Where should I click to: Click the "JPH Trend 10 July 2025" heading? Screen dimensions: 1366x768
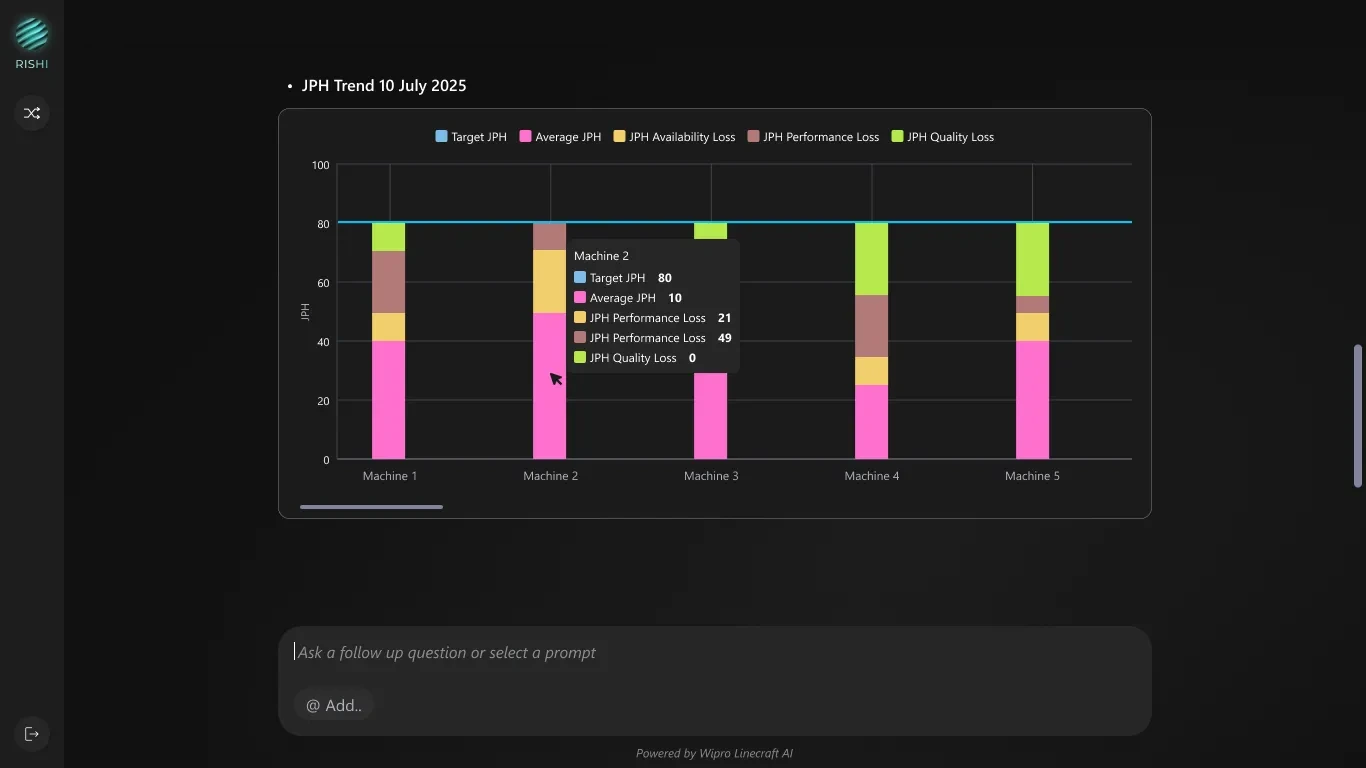384,86
